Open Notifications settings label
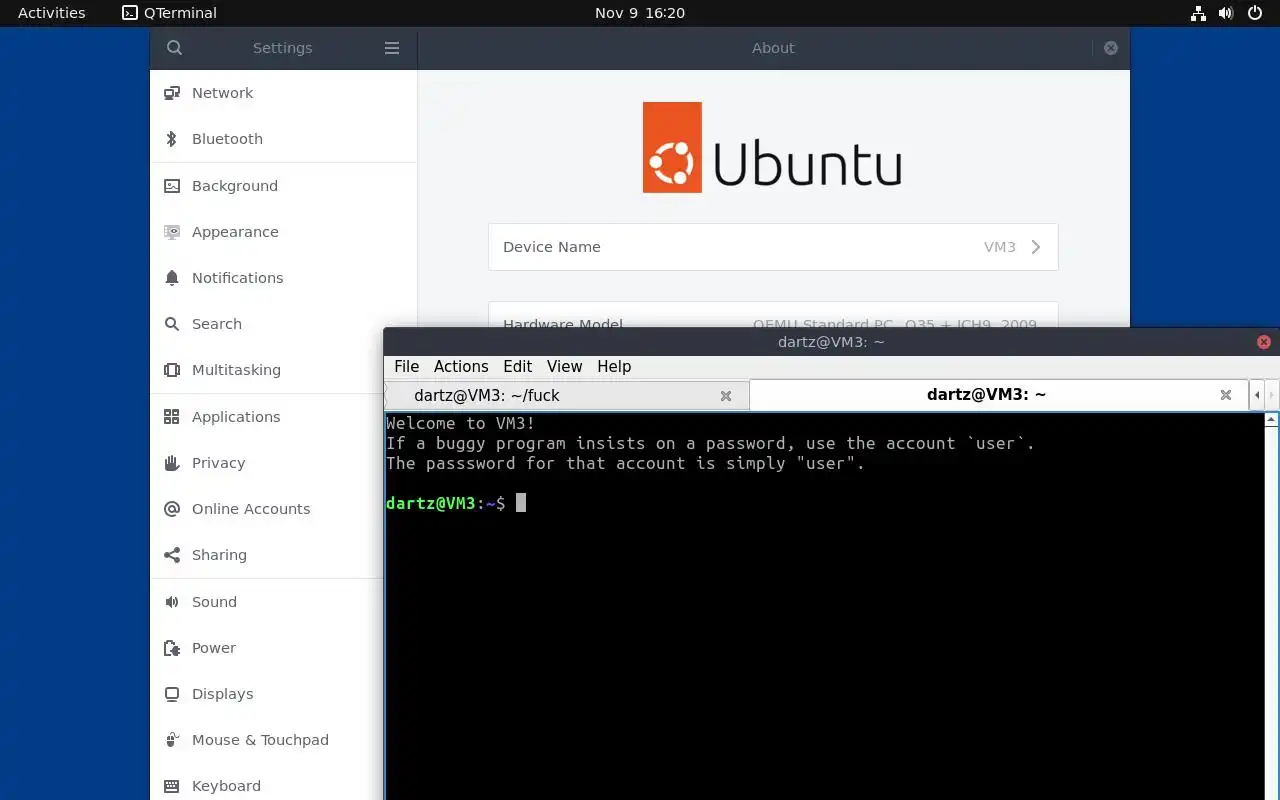This screenshot has width=1280, height=800. [x=237, y=278]
